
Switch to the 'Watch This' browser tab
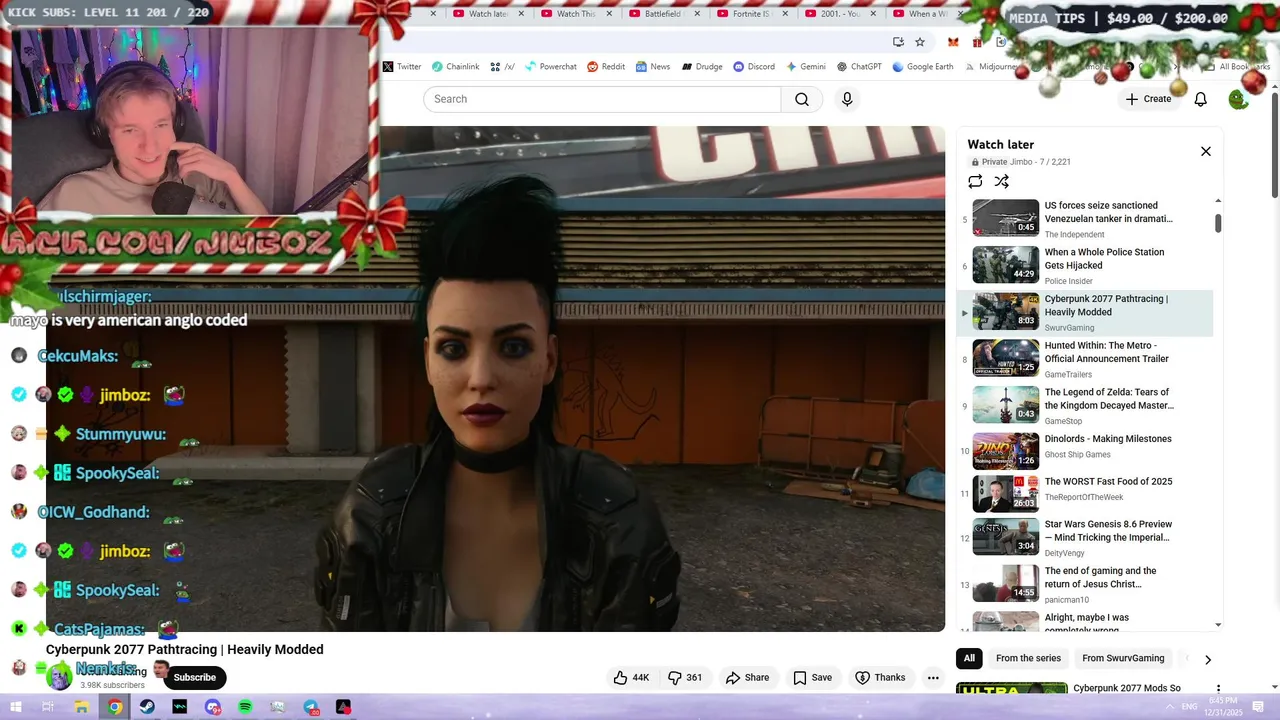tap(575, 14)
